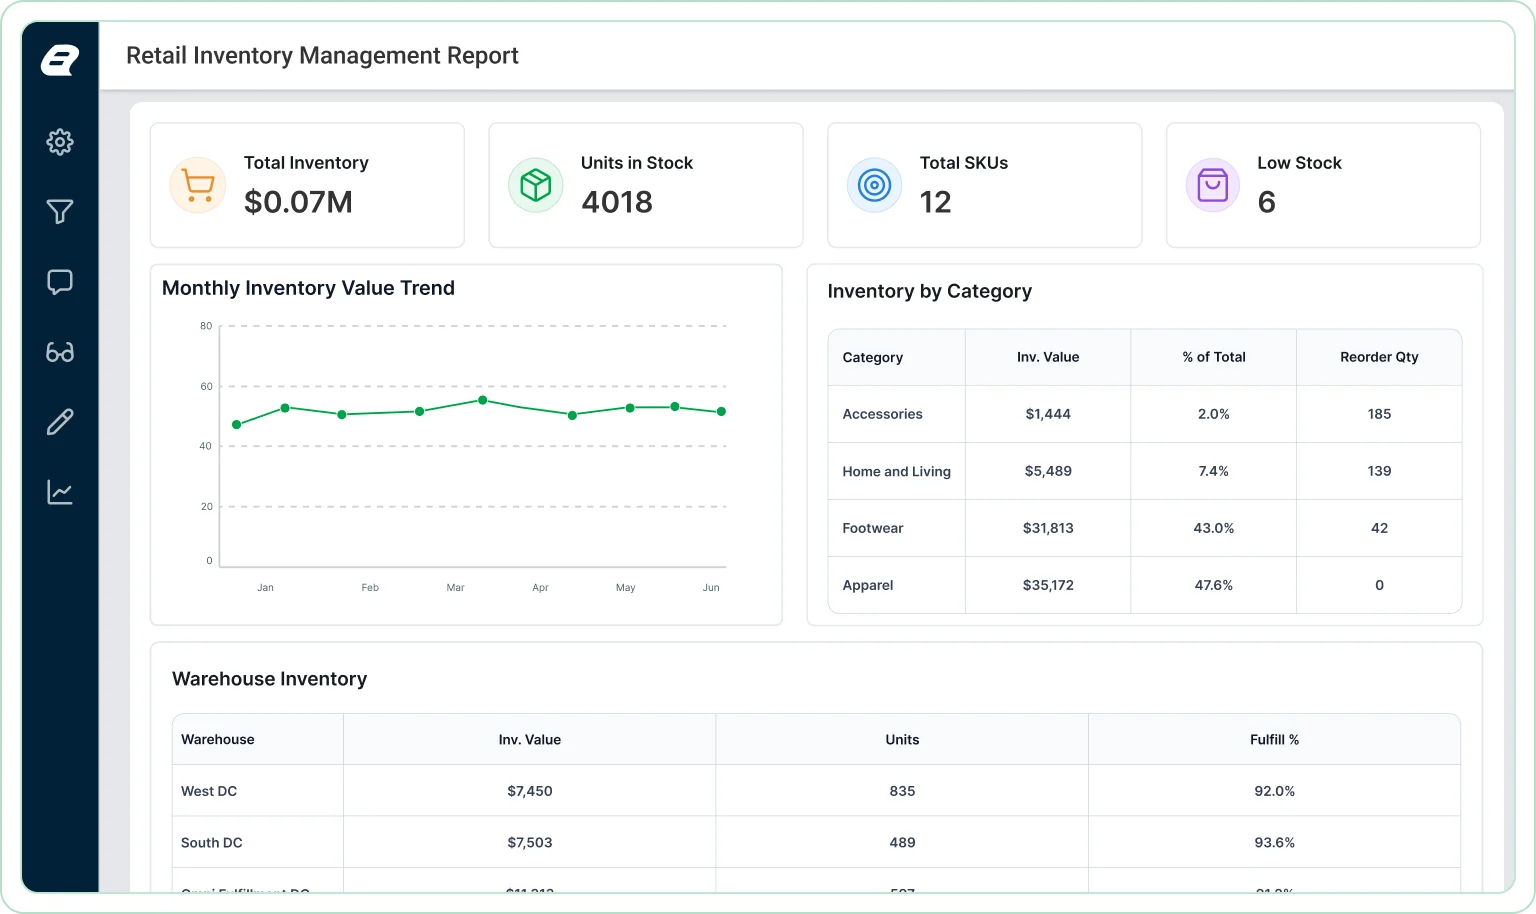Click the Inventory by Category heading
The width and height of the screenshot is (1536, 914).
(x=929, y=291)
